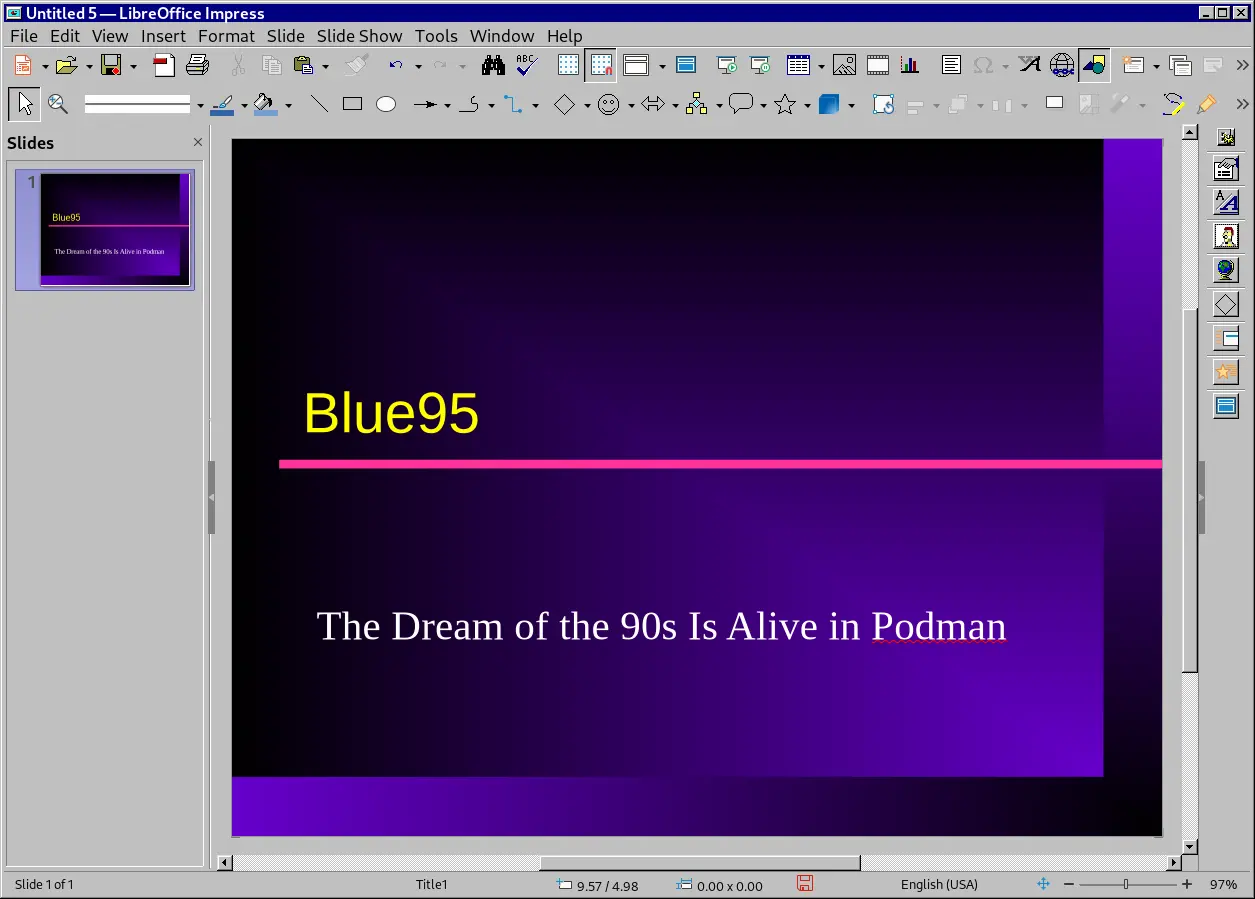
Task: Expand the stars and banners shapes dropdown
Action: click(807, 106)
